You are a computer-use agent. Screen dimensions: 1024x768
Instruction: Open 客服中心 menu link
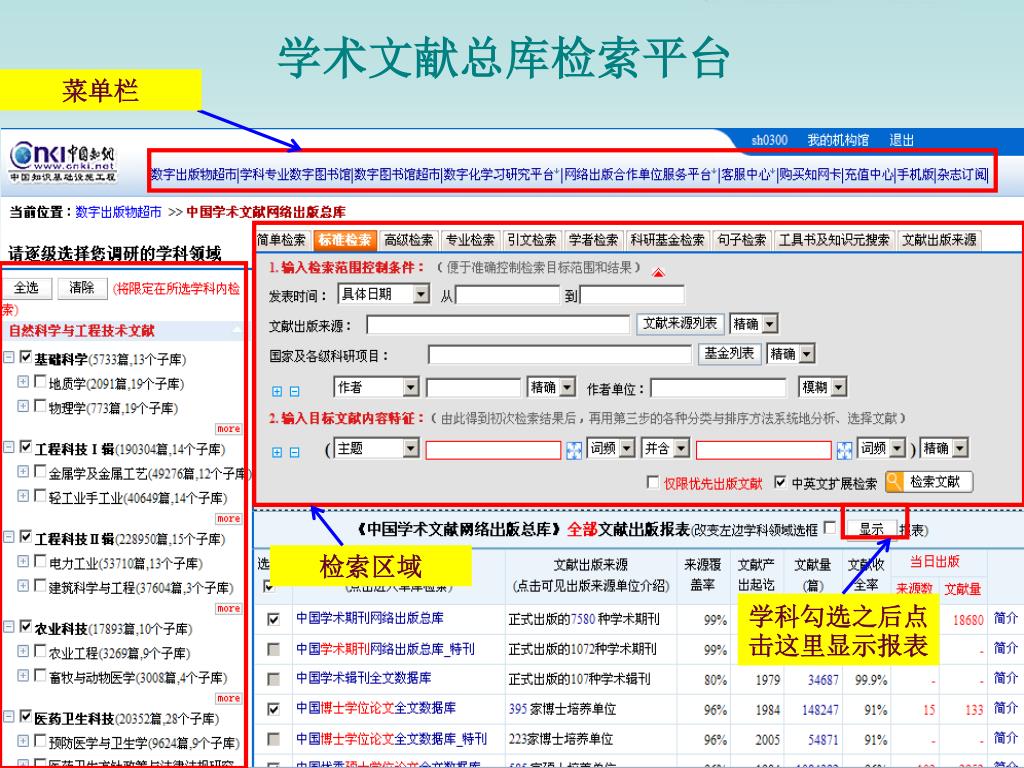pyautogui.click(x=746, y=174)
